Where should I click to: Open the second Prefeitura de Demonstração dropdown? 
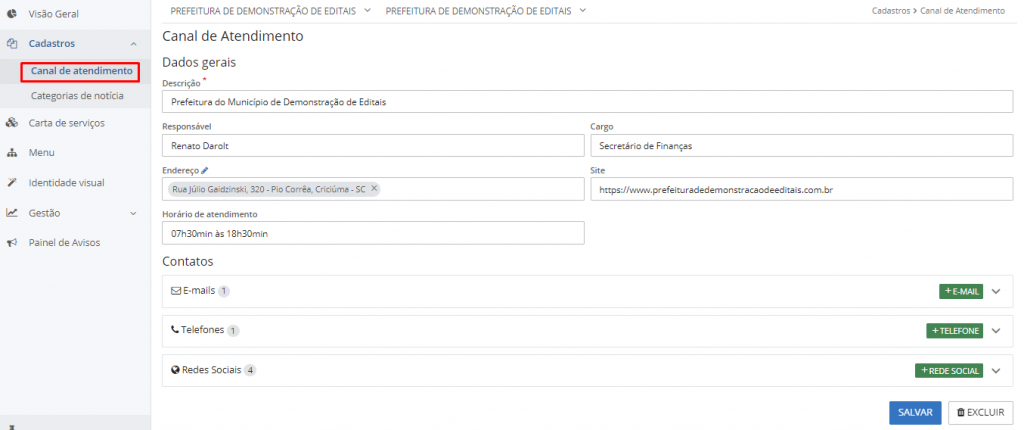(486, 10)
